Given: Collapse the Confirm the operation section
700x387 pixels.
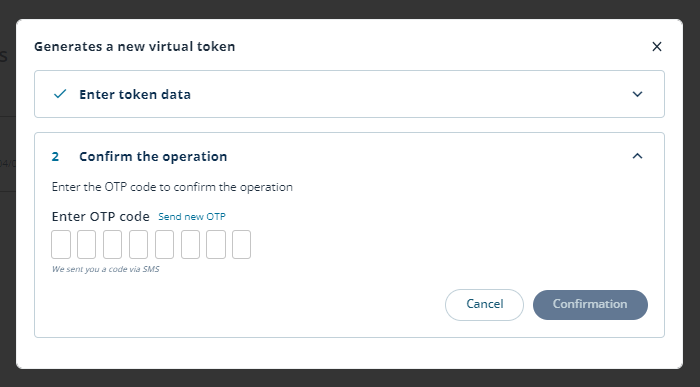Looking at the screenshot, I should tap(638, 156).
